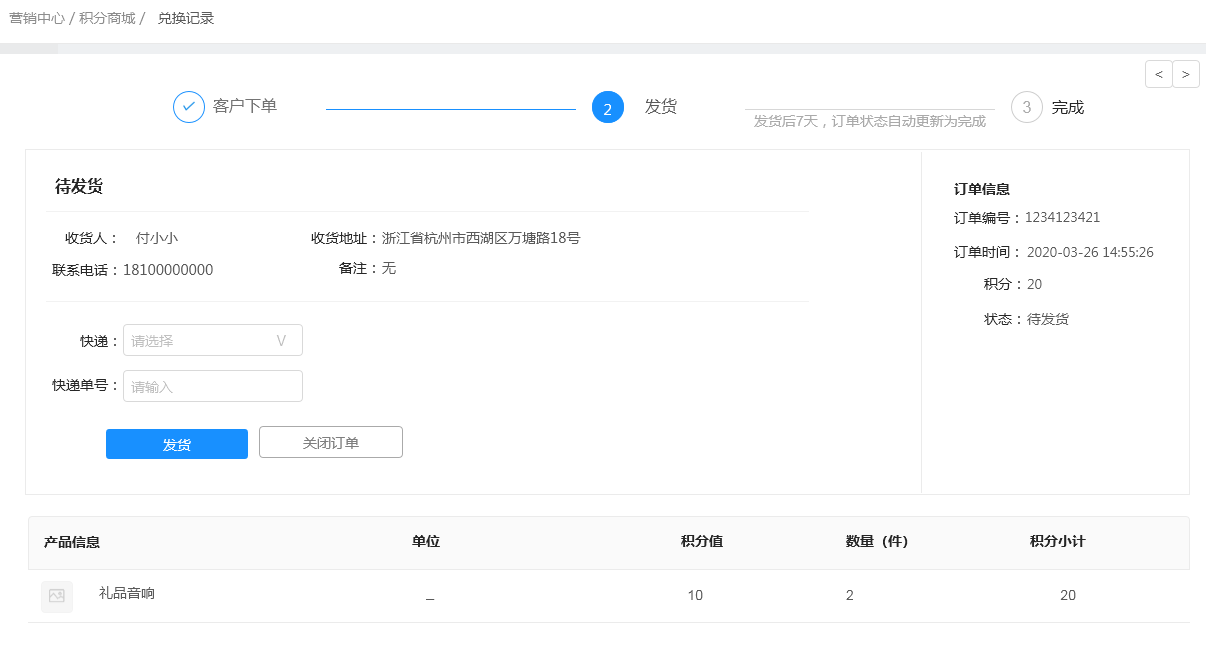This screenshot has width=1206, height=654.
Task: Click the recipient name 付小小
Action: pos(157,238)
